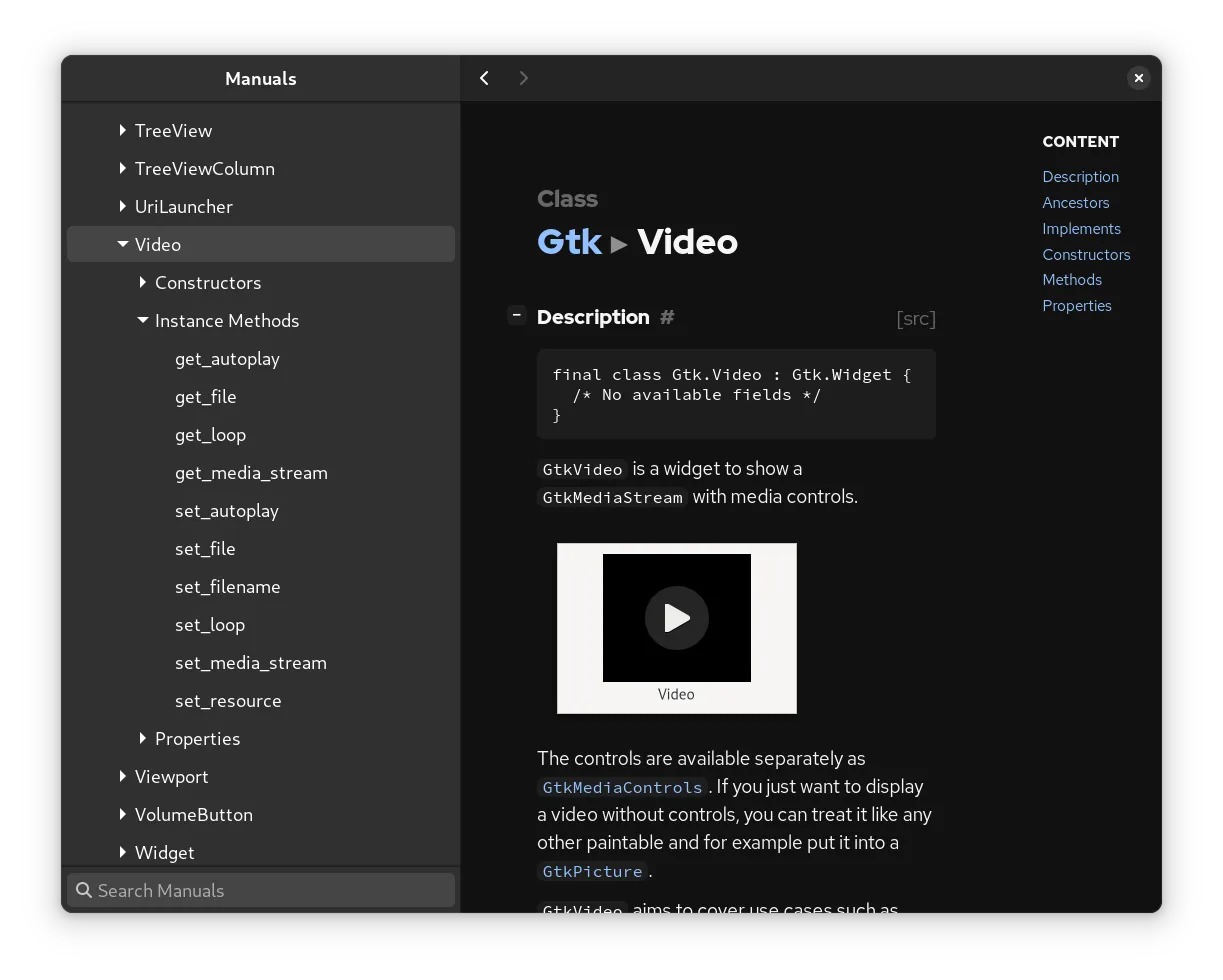The width and height of the screenshot is (1223, 980).
Task: Open the [src] source link
Action: click(916, 319)
